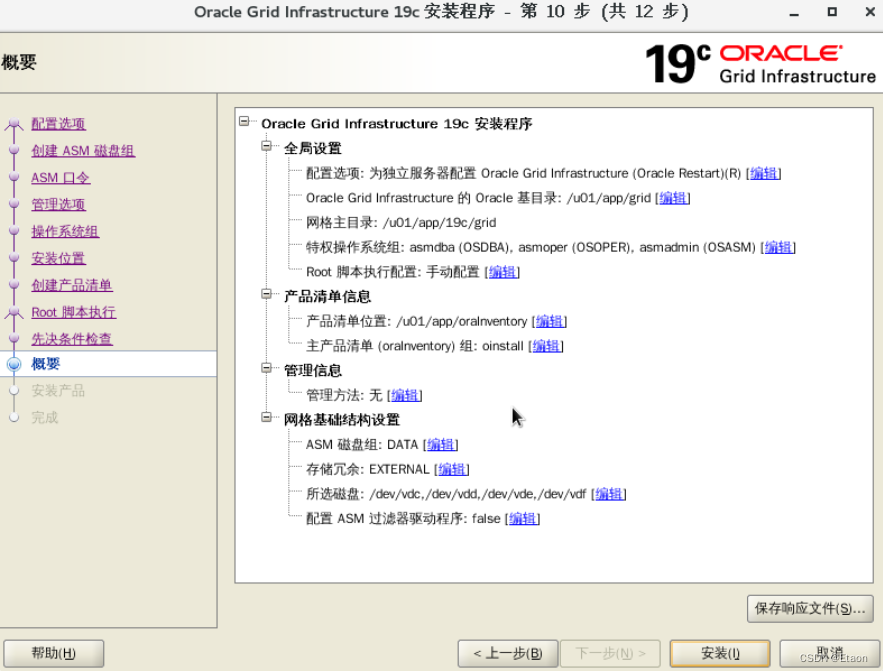This screenshot has width=883, height=672.
Task: Cancel the installer with 取消 button
Action: pos(830,653)
